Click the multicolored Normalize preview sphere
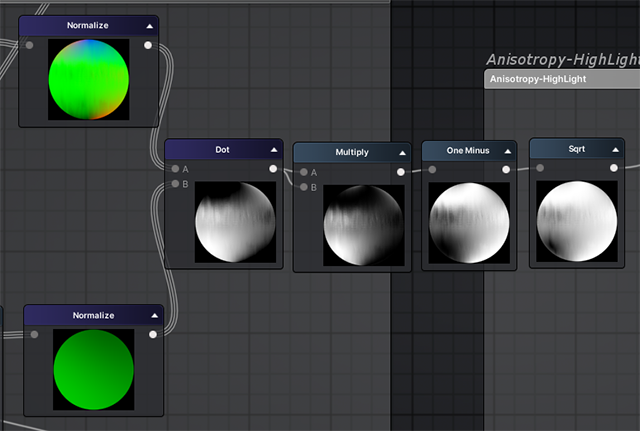 (89, 79)
